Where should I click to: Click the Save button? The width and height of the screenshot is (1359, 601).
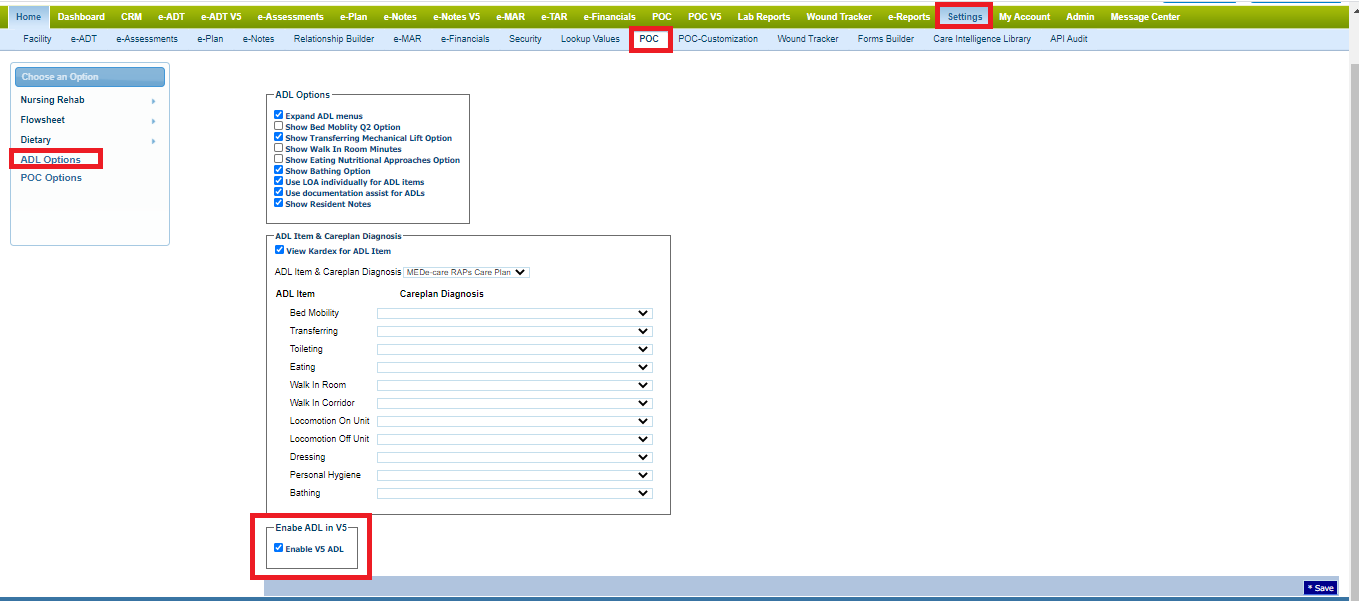[1320, 588]
